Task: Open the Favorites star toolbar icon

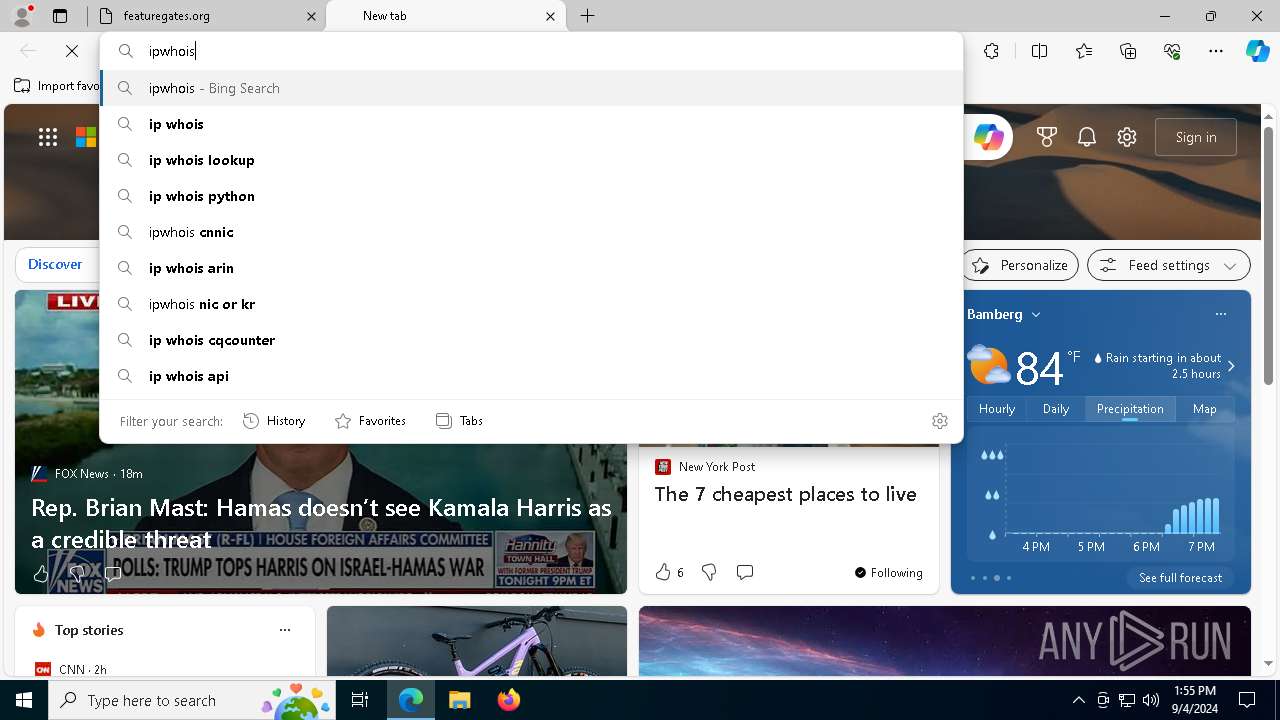Action: pyautogui.click(x=1084, y=51)
